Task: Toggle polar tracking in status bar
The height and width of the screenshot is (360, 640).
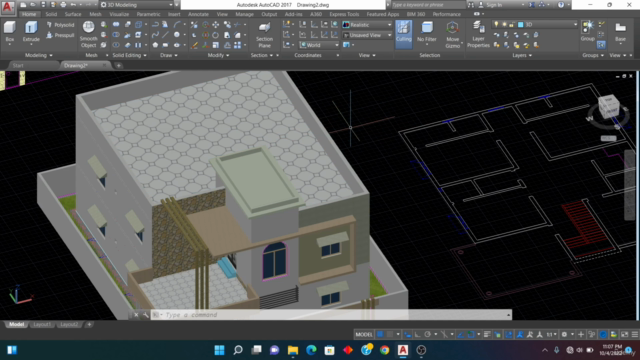Action: coord(427,334)
